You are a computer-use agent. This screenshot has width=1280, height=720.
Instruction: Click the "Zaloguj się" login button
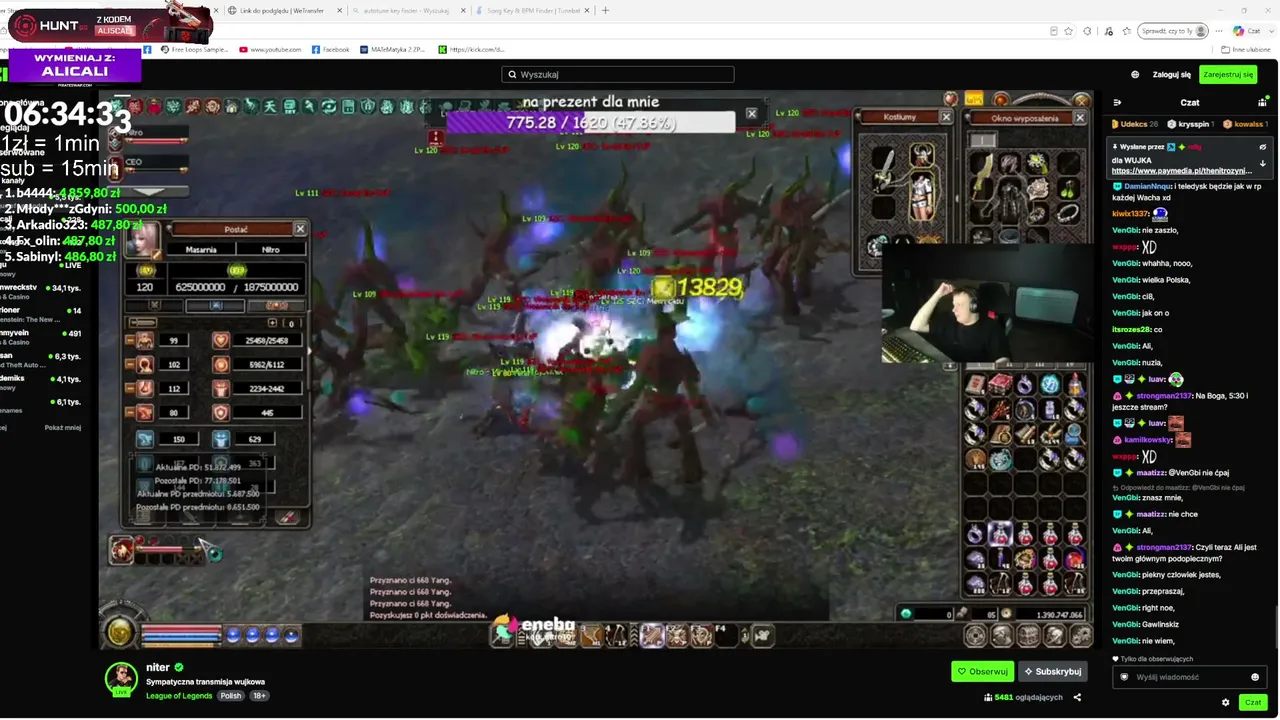(1171, 74)
